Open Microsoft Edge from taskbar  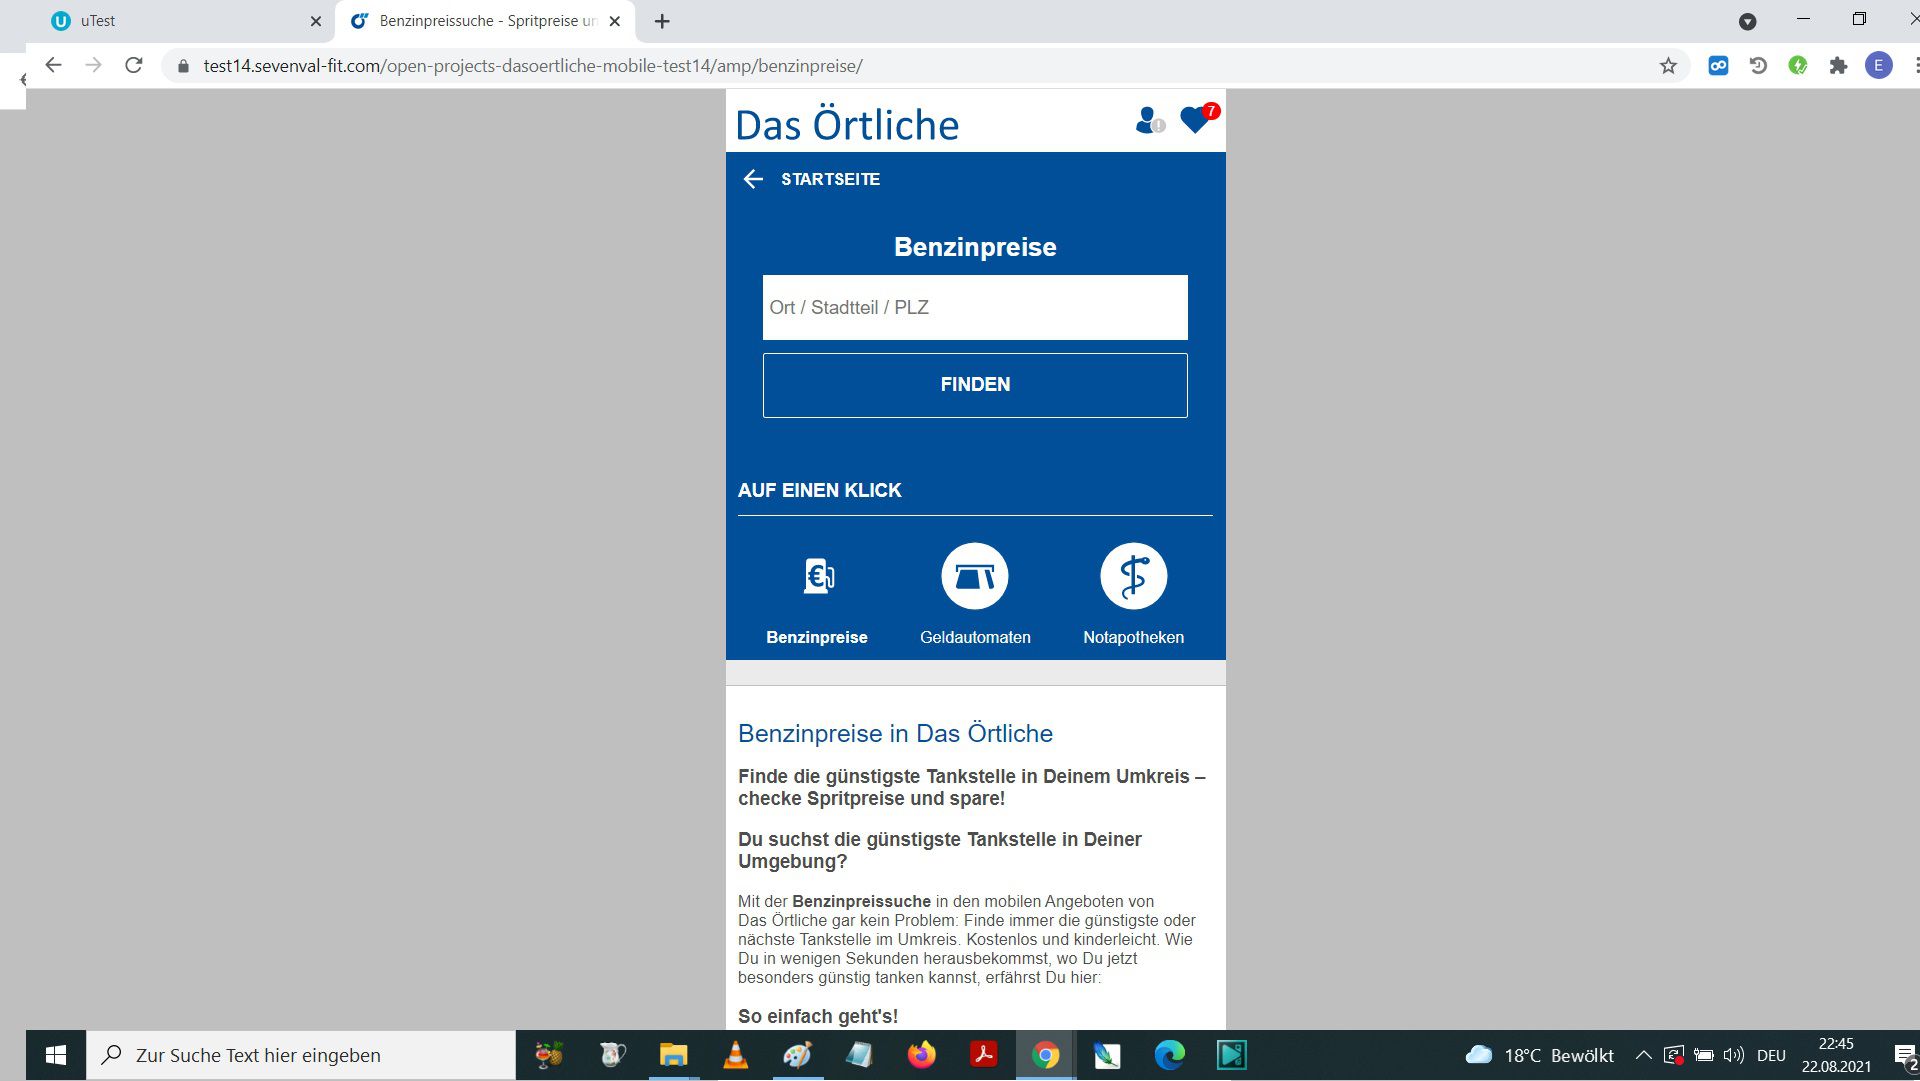pyautogui.click(x=1169, y=1055)
